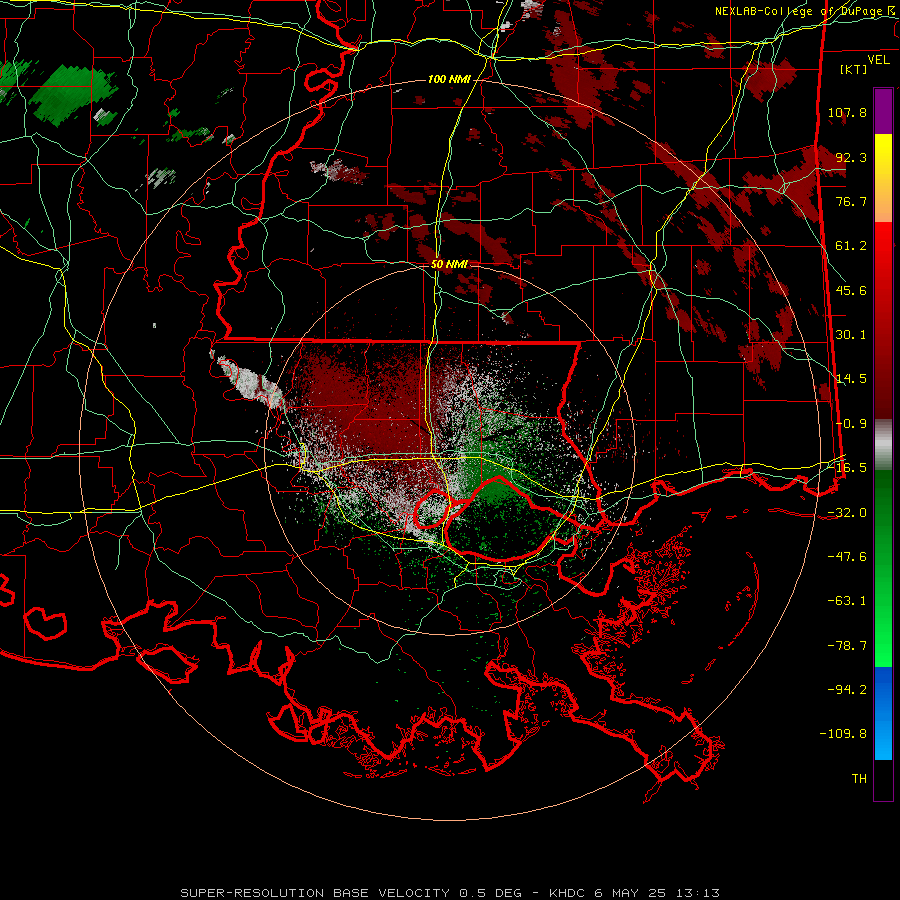Click the 50 NMI range ring label
900x900 pixels.
point(449,264)
